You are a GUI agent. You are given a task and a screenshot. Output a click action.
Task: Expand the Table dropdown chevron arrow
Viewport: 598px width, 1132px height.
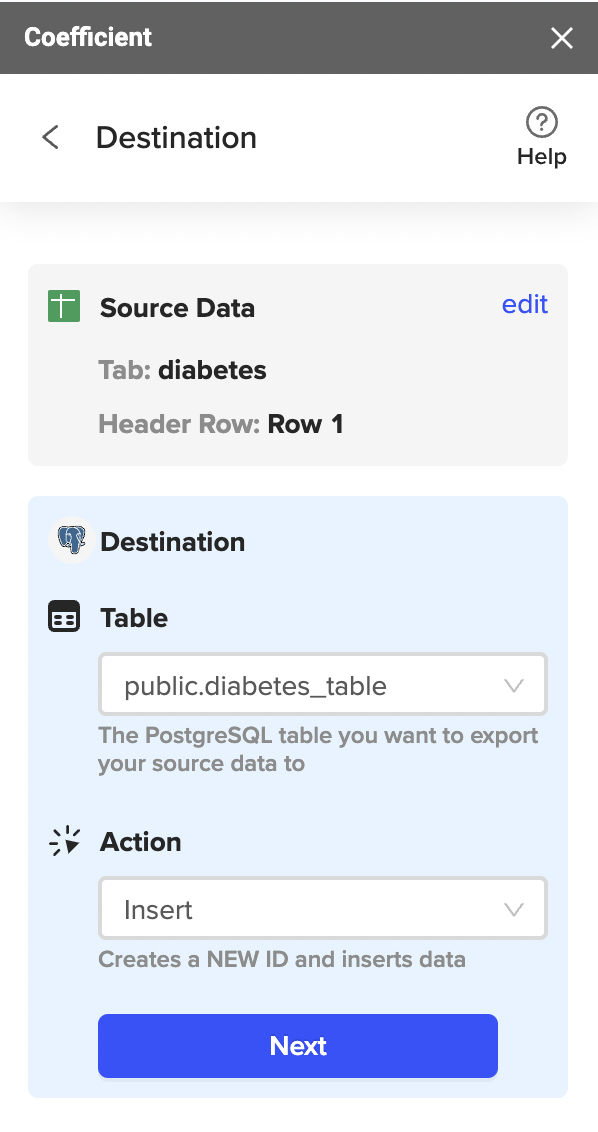pos(514,685)
